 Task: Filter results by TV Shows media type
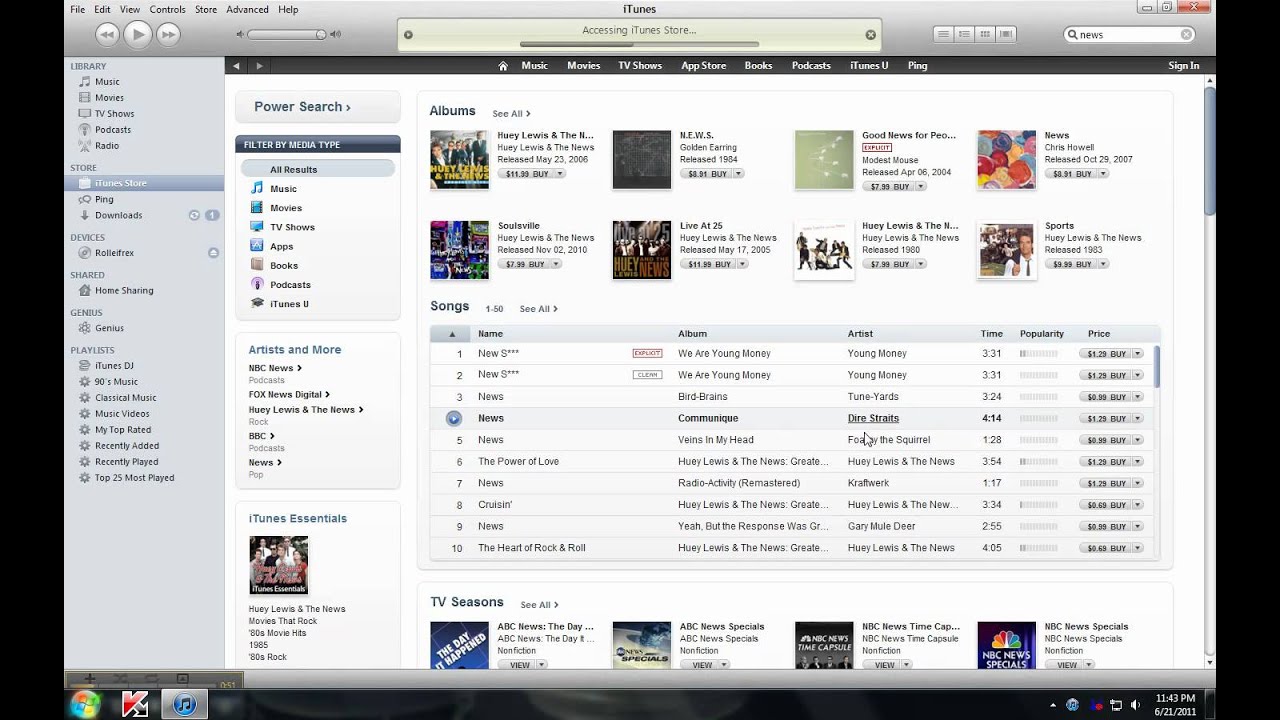pos(292,227)
